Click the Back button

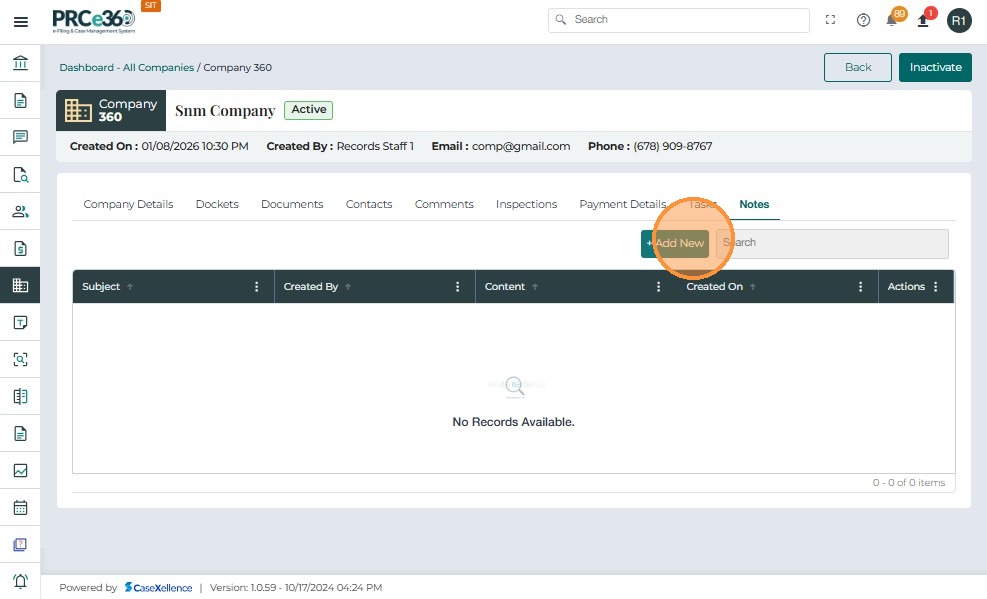tap(858, 67)
